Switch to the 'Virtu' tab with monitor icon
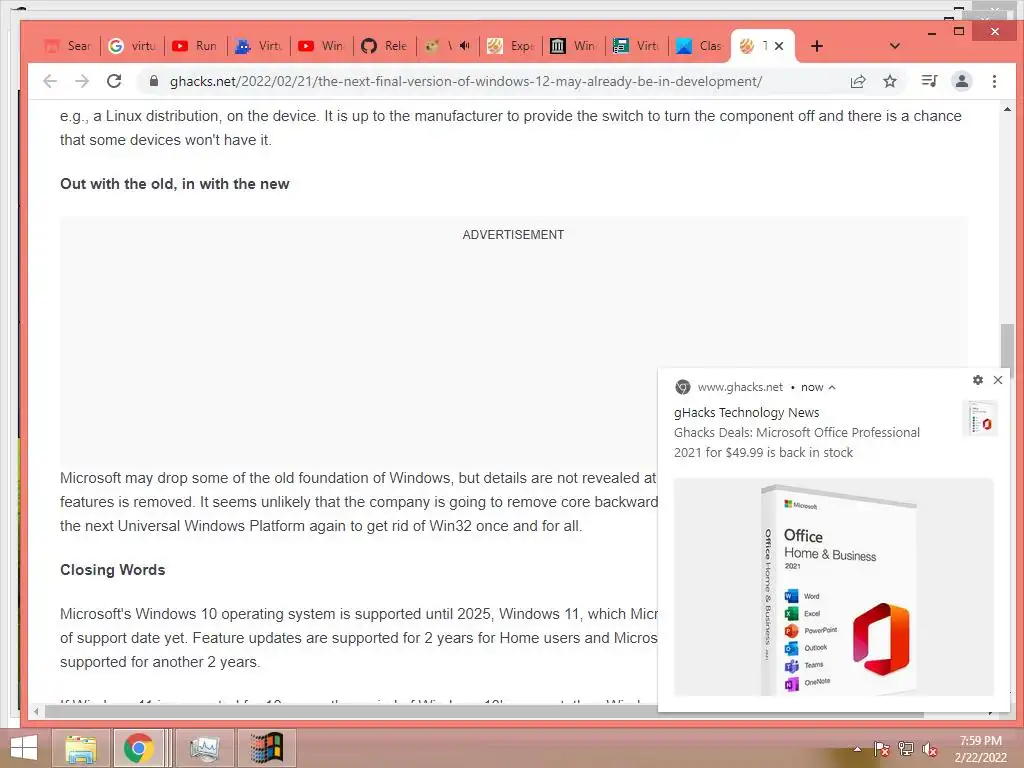 (x=637, y=46)
